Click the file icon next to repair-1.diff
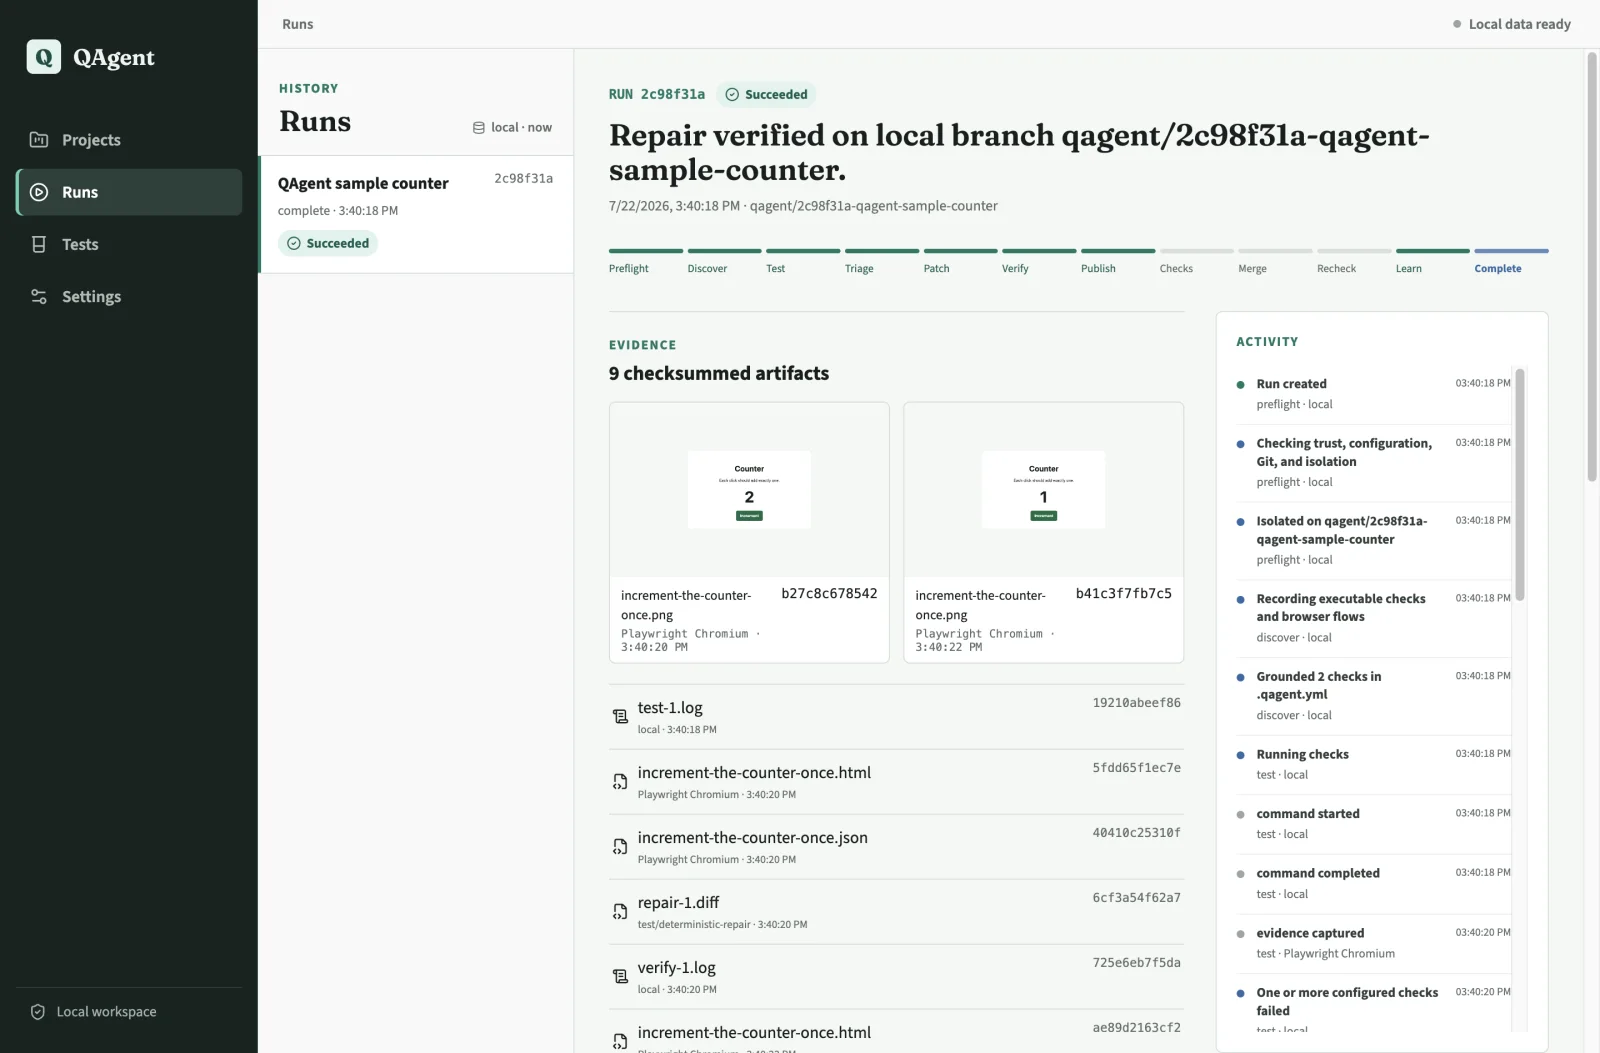The height and width of the screenshot is (1053, 1600). coord(620,911)
